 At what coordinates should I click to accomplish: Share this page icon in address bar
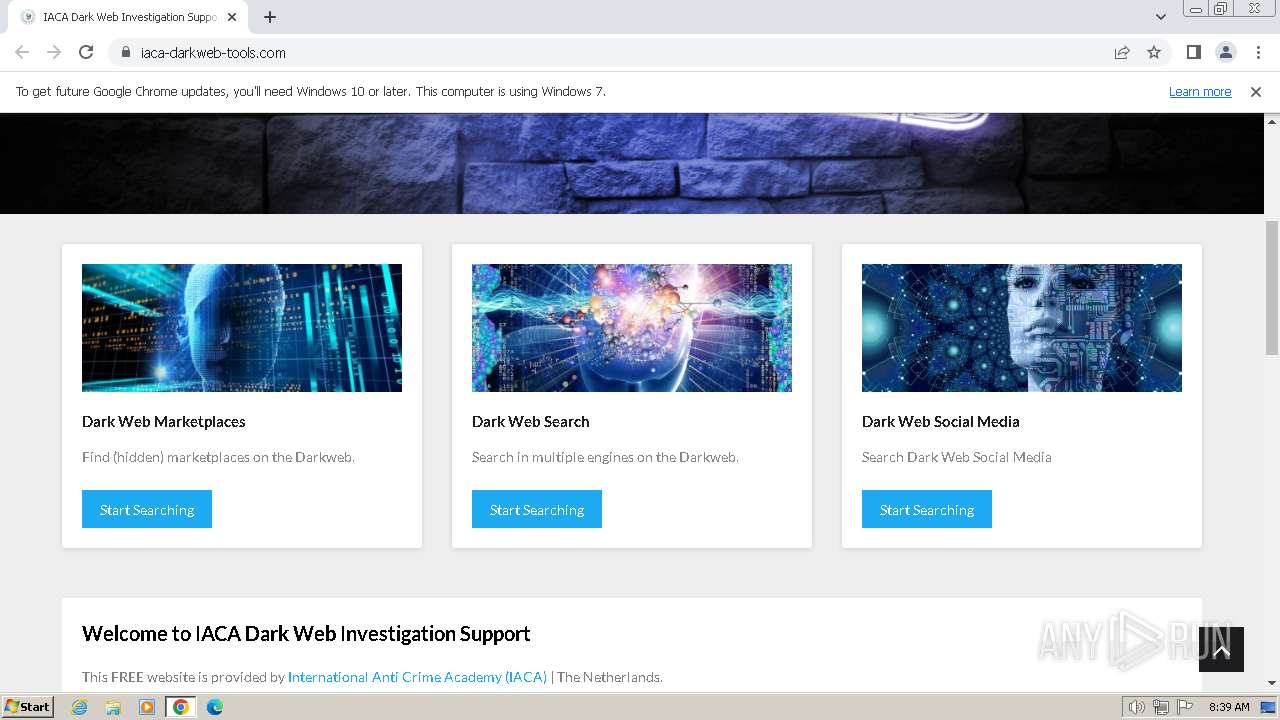pyautogui.click(x=1122, y=52)
